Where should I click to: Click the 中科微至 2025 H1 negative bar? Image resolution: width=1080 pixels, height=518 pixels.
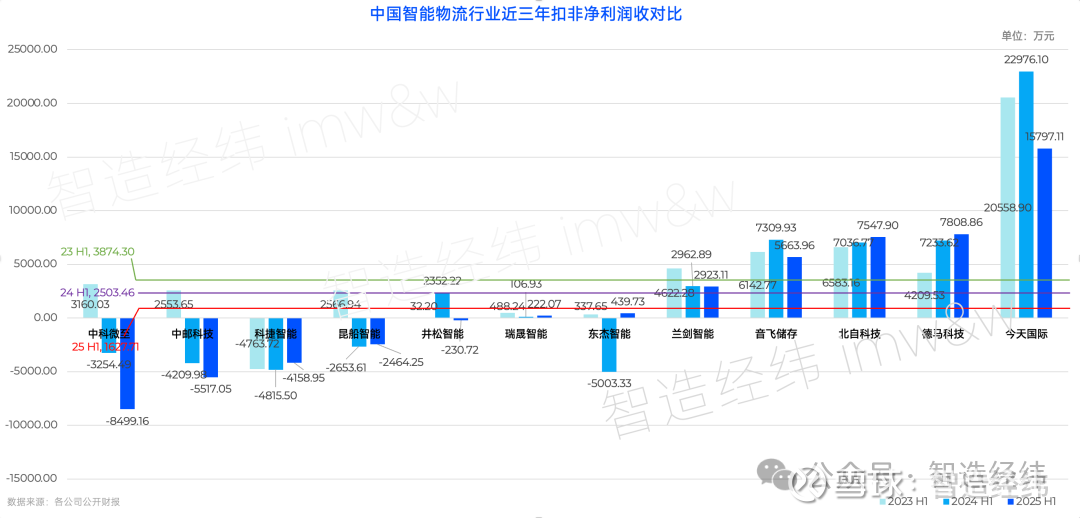[127, 363]
